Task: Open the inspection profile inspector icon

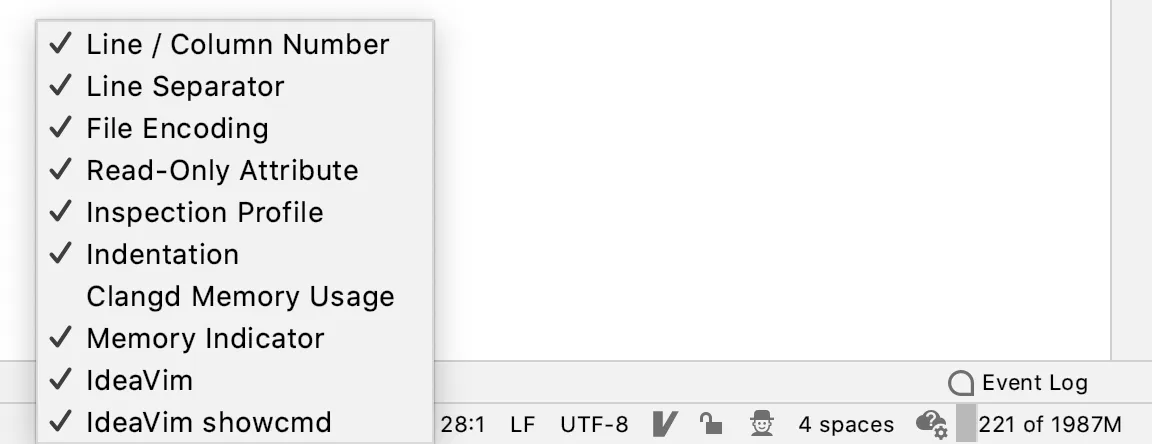Action: 763,424
